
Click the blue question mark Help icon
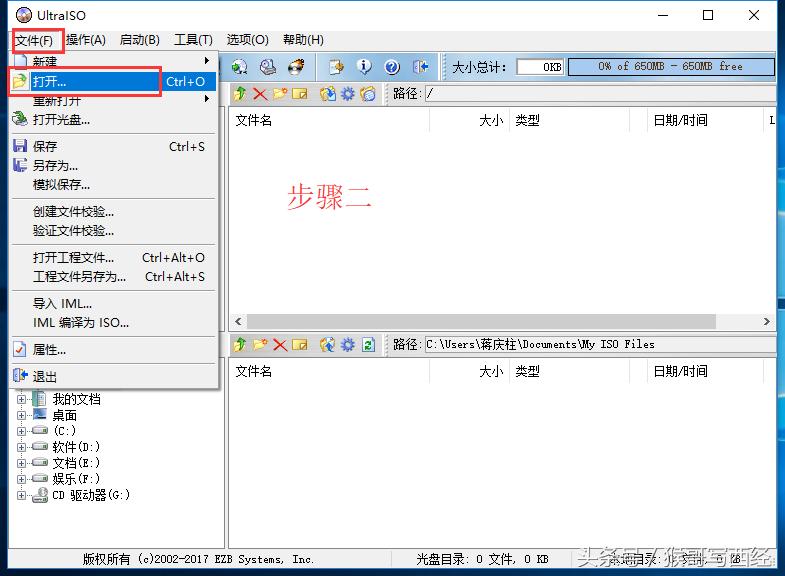tap(392, 67)
